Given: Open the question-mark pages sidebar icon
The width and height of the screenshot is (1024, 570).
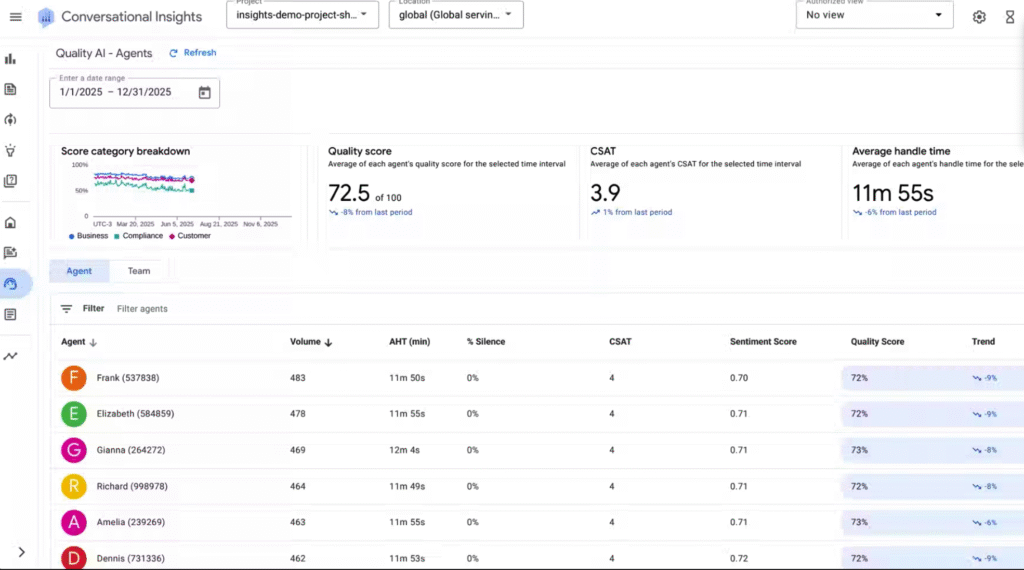Looking at the screenshot, I should tap(10, 181).
